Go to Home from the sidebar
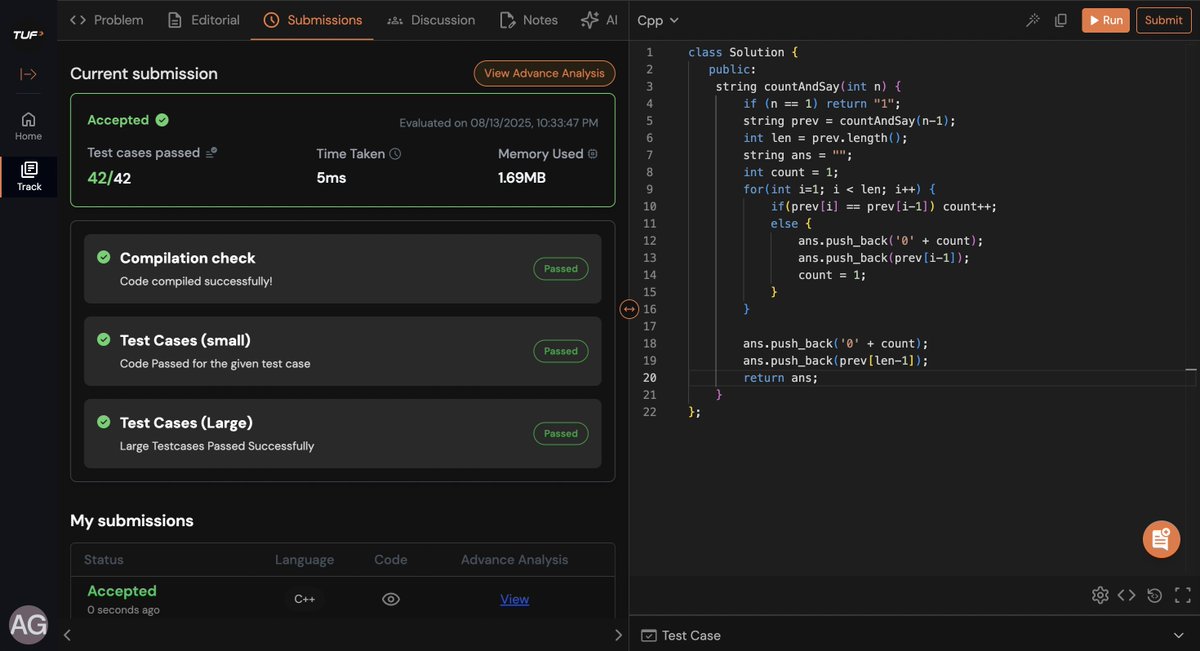1200x651 pixels. [x=27, y=124]
